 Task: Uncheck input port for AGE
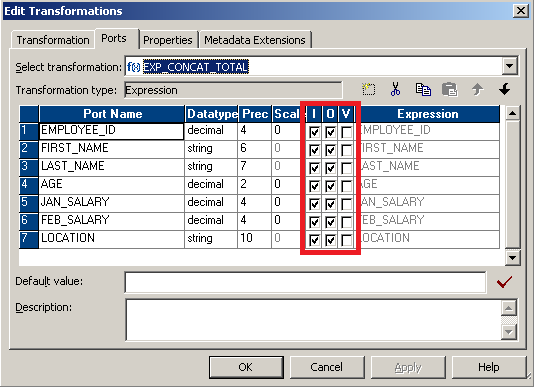[314, 186]
